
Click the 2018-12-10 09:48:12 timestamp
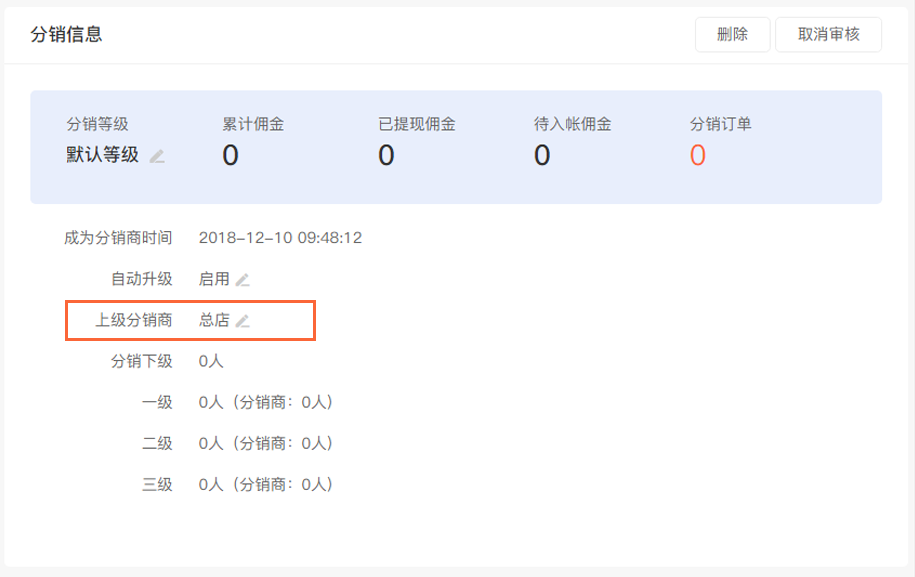coord(280,238)
